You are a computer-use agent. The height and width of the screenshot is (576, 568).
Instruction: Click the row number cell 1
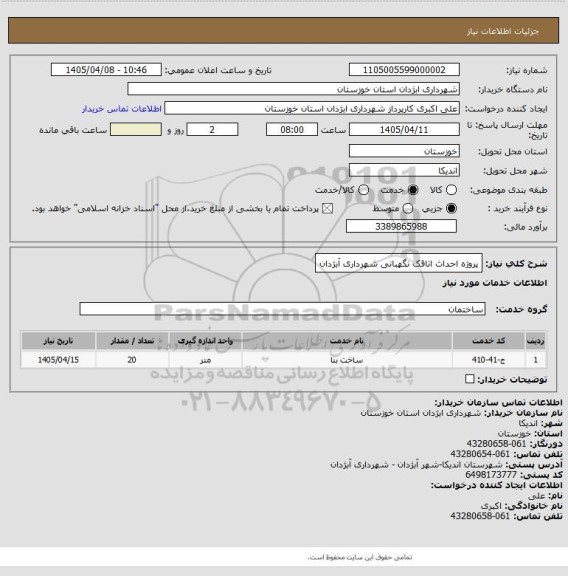point(535,360)
